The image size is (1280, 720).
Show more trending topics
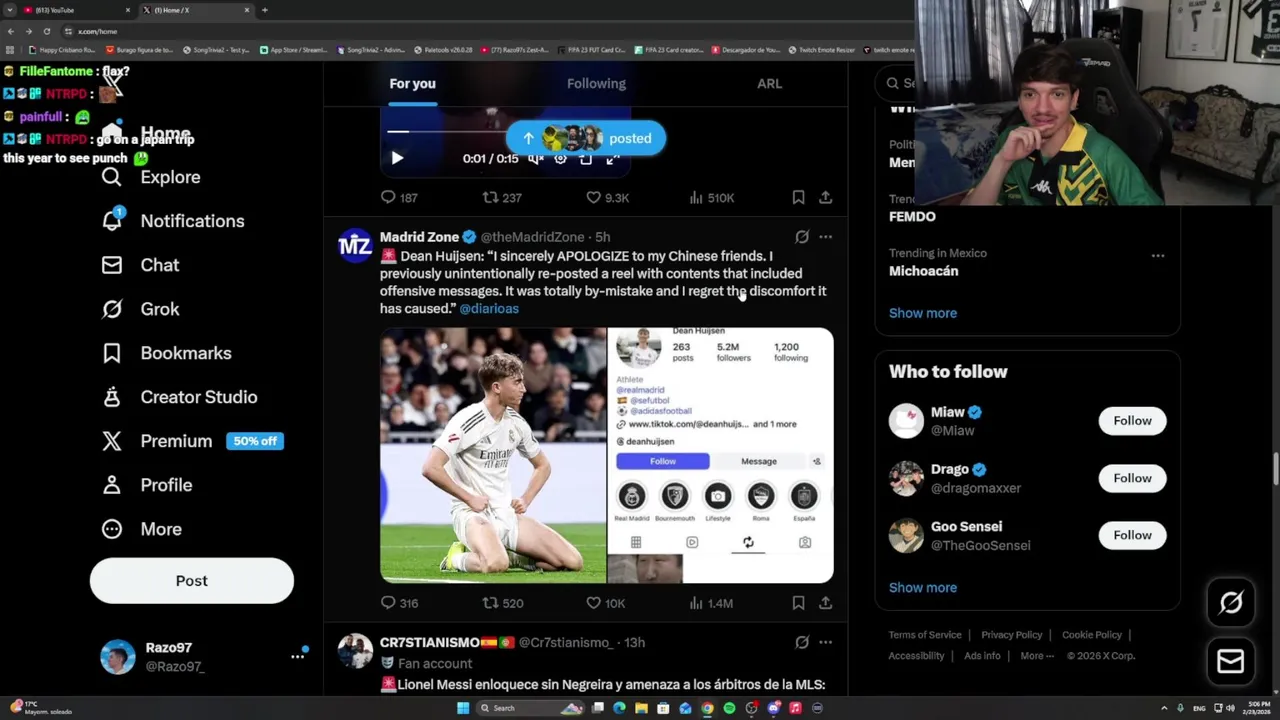(923, 313)
